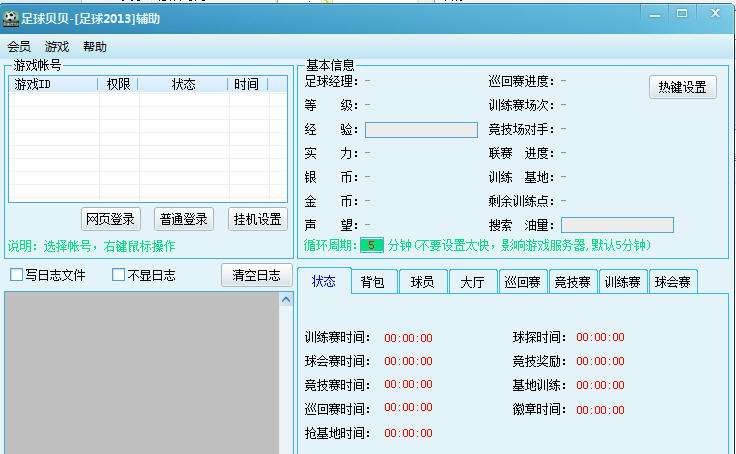The height and width of the screenshot is (454, 736).
Task: Open the 球员 tab
Action: (x=422, y=282)
